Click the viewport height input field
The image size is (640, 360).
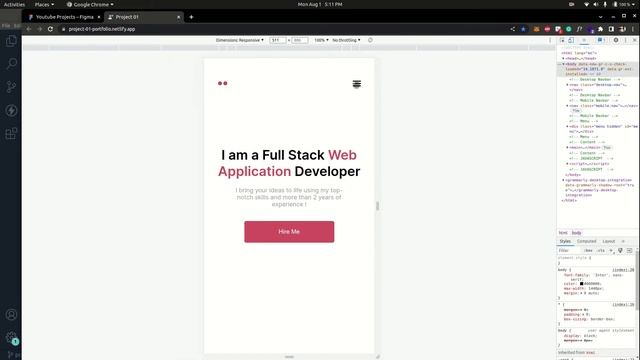click(300, 40)
